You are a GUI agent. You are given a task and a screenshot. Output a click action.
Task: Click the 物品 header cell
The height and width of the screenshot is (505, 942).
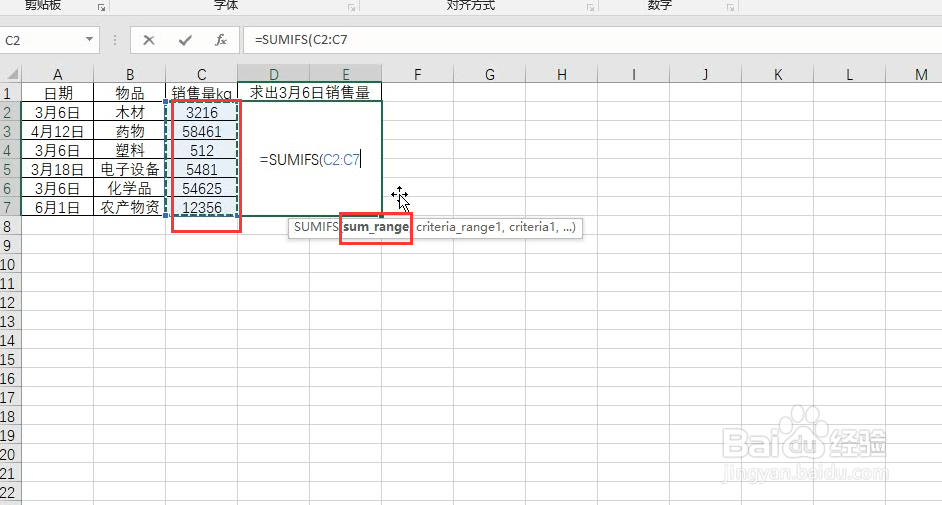click(x=130, y=93)
